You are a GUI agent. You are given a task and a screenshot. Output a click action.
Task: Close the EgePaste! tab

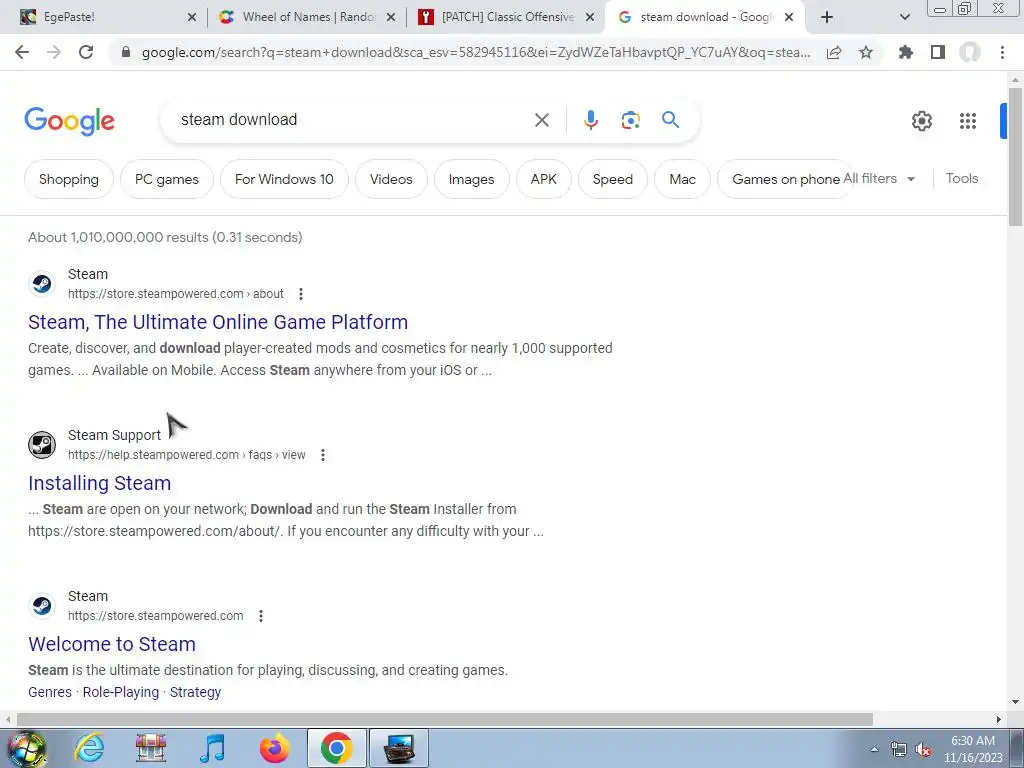[191, 18]
